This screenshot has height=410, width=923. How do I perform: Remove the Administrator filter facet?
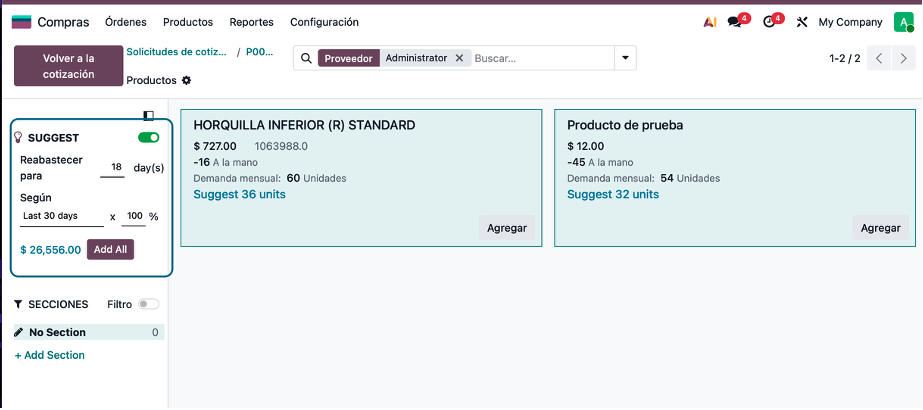tap(459, 58)
